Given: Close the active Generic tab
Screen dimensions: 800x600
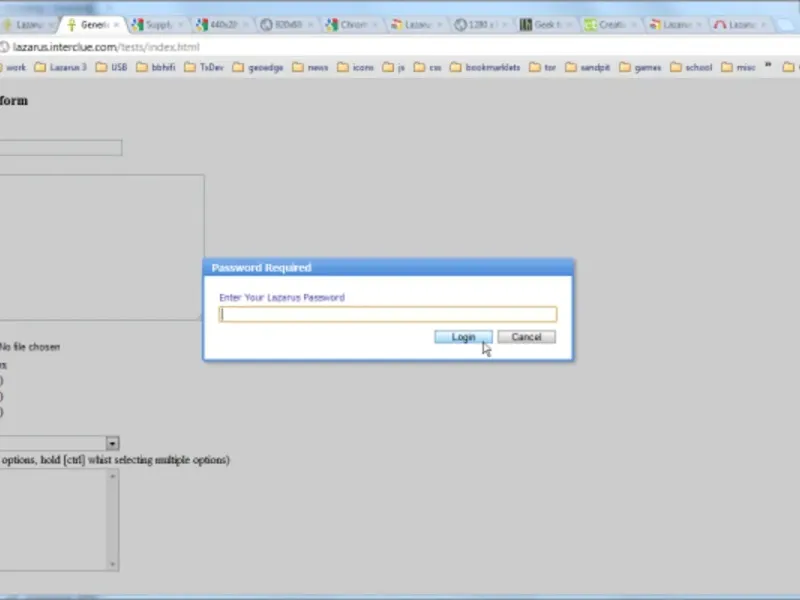Looking at the screenshot, I should 116,24.
